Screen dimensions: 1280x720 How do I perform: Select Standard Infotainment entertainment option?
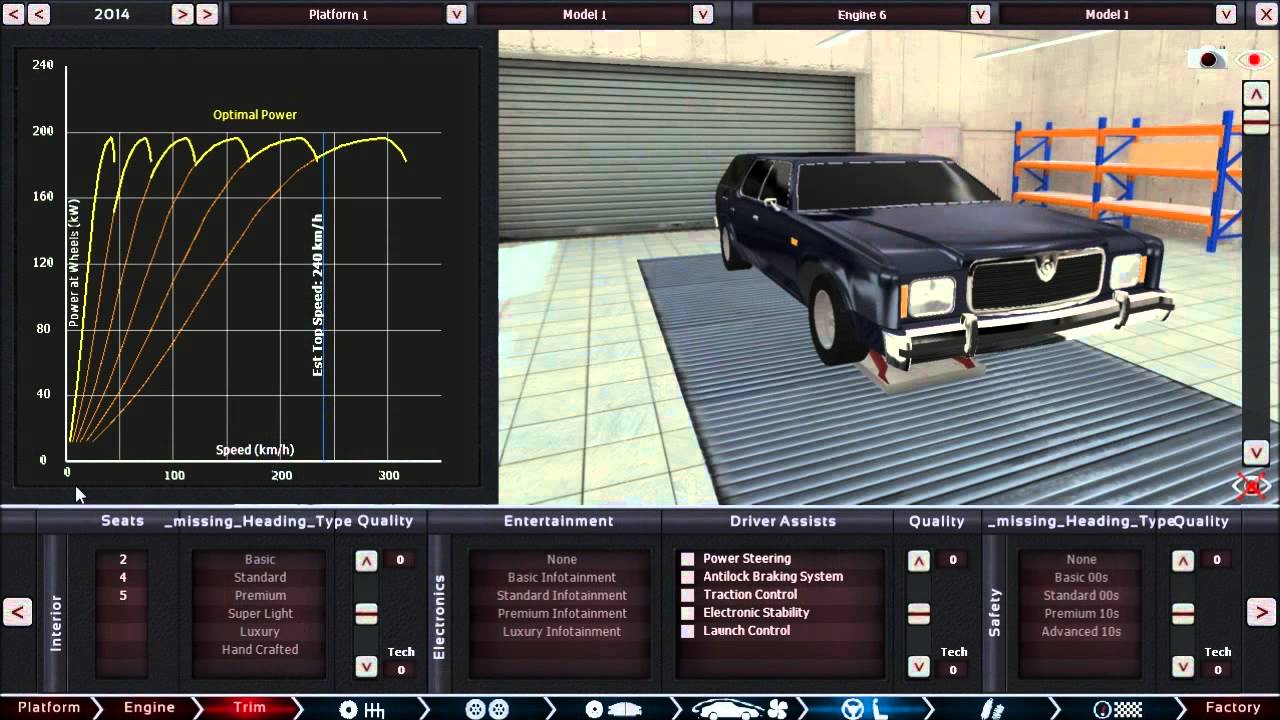pos(562,596)
